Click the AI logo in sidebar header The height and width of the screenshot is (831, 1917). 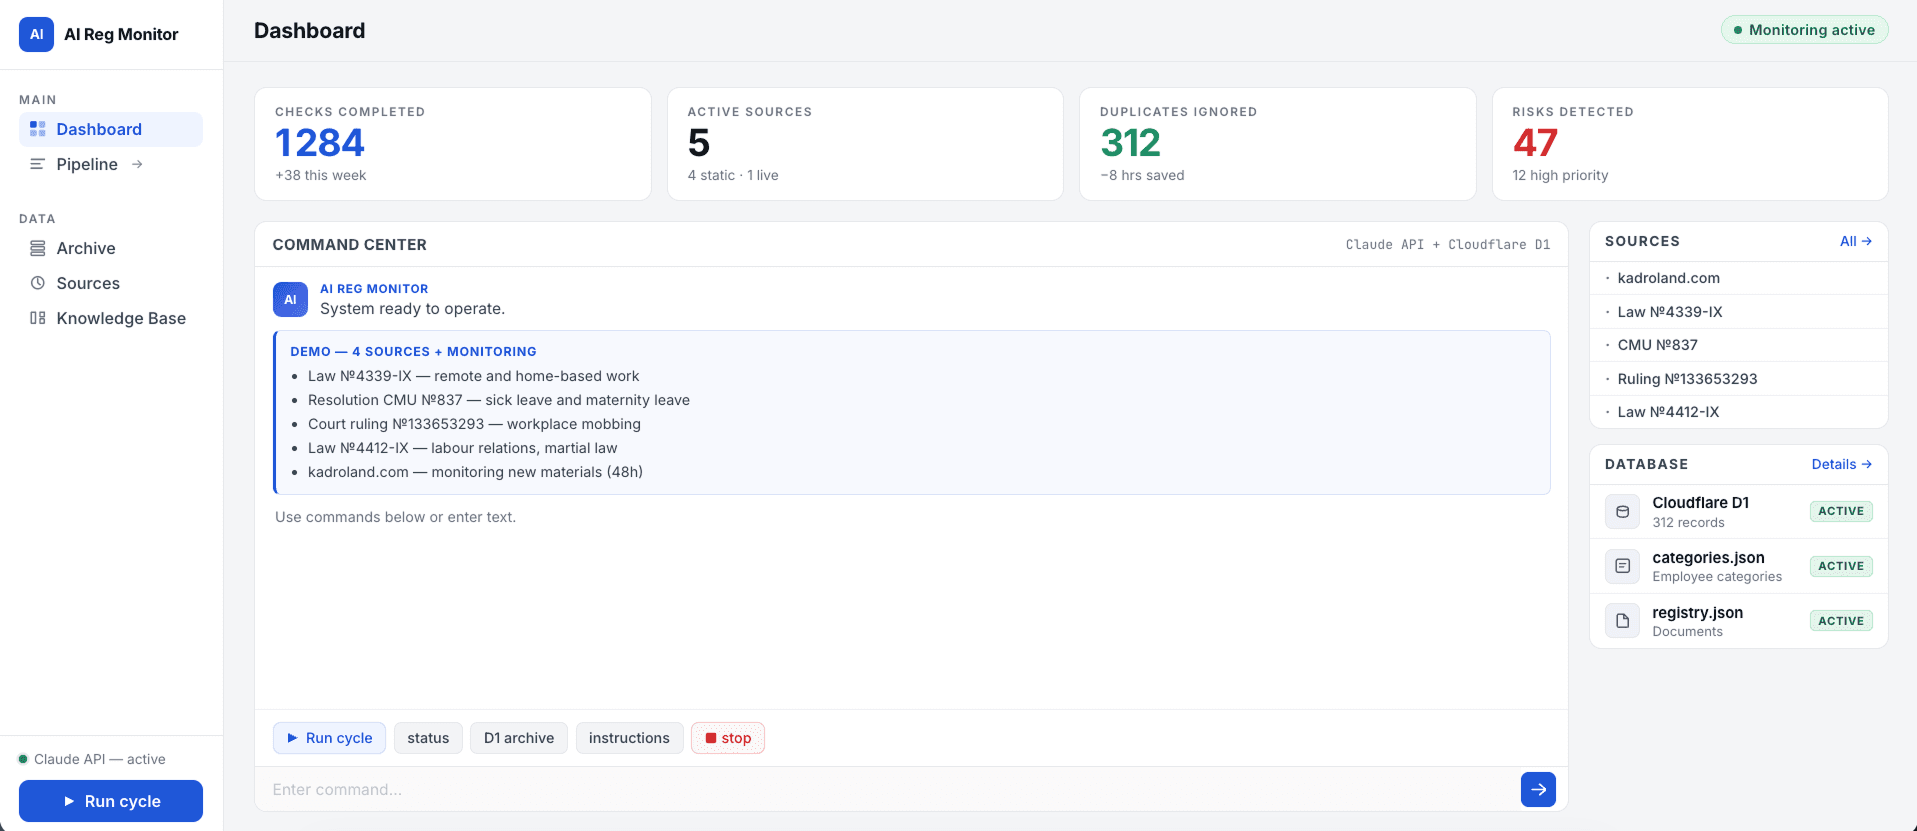pos(36,34)
